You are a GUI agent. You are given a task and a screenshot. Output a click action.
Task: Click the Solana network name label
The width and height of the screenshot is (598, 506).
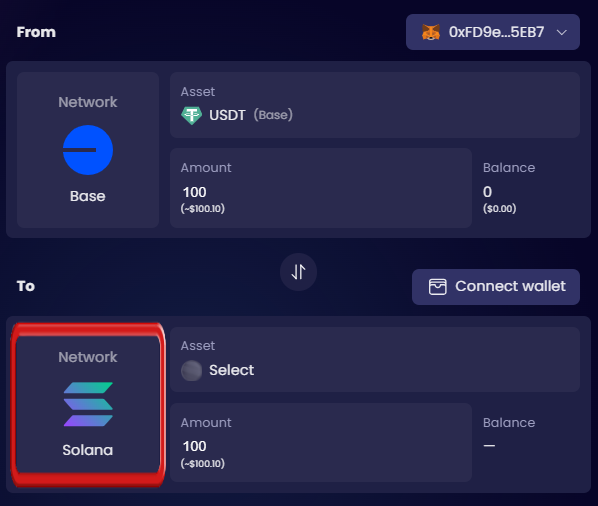(x=88, y=450)
